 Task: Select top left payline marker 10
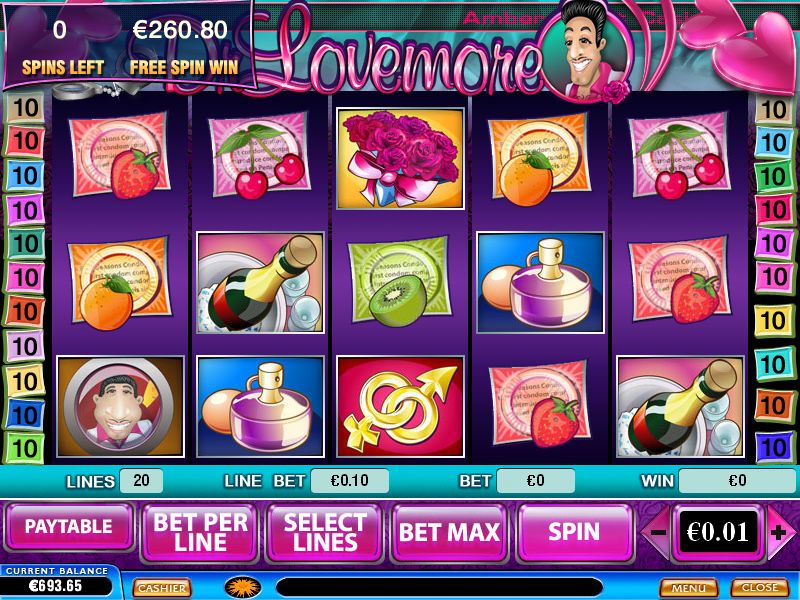pos(25,108)
